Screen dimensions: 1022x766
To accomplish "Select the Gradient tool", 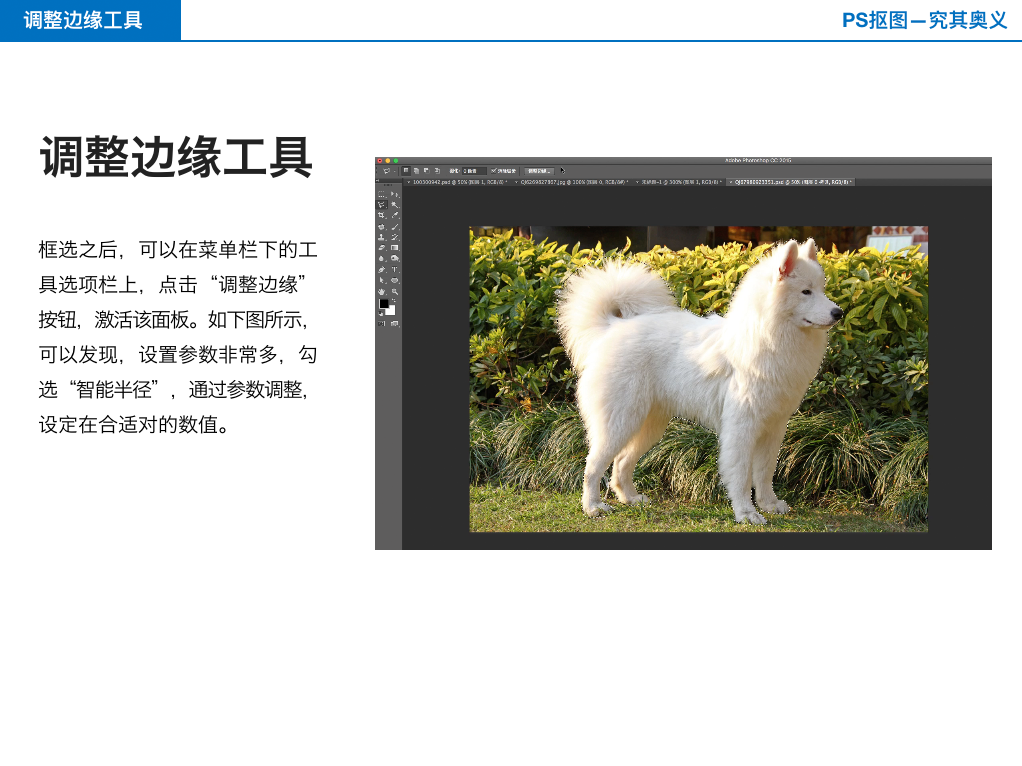I will click(x=395, y=248).
